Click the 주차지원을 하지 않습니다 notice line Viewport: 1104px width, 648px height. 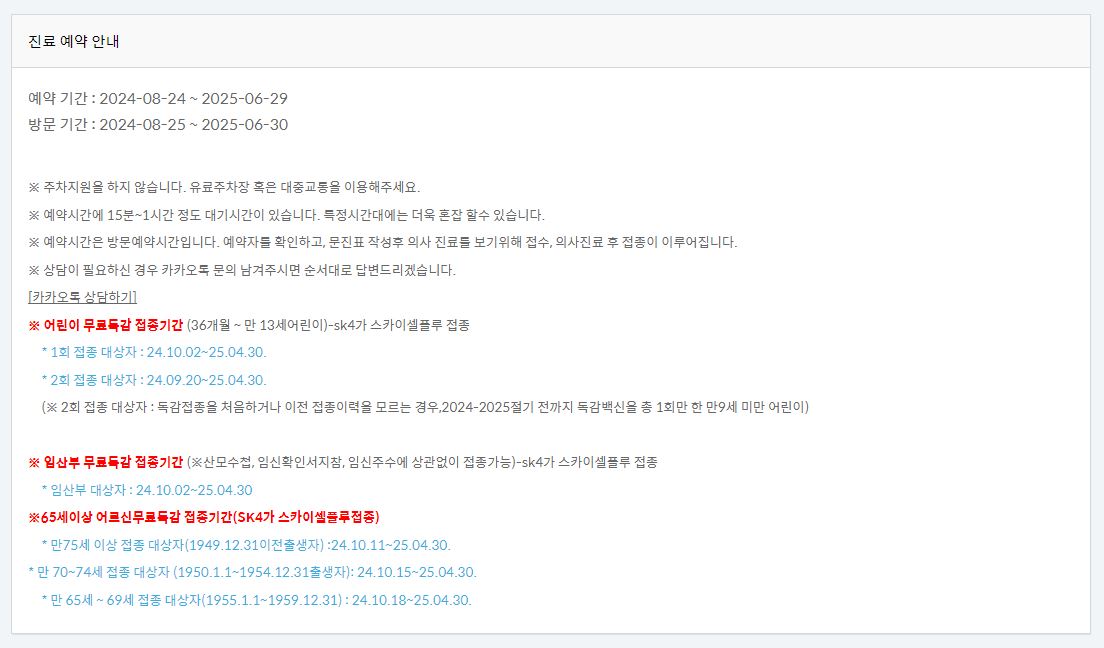tap(224, 187)
